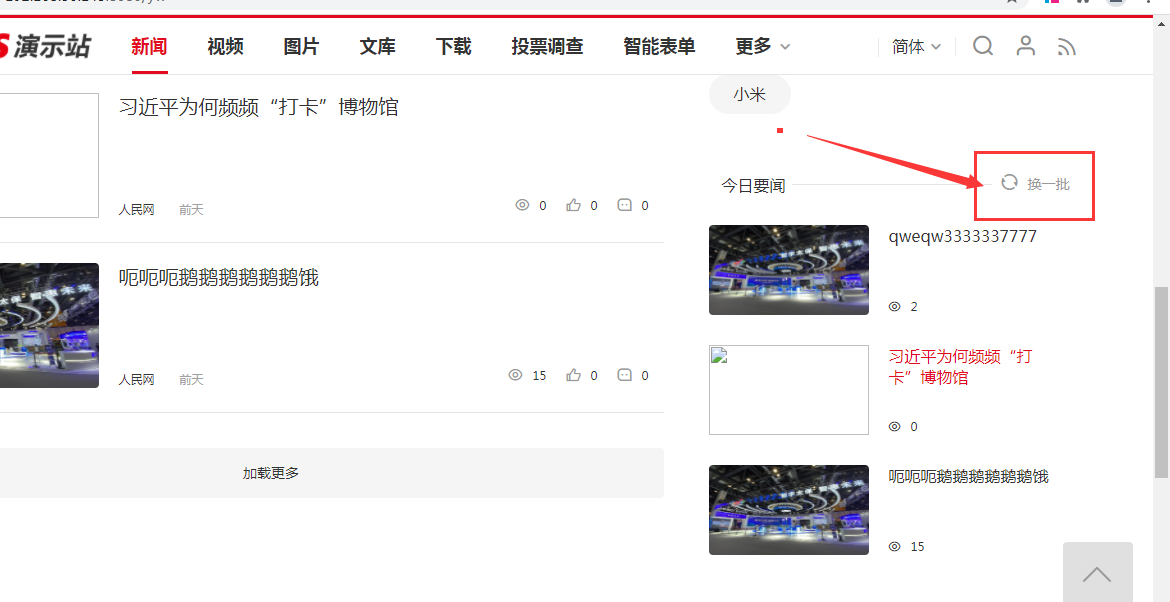Click the page vertical scrollbar thumb

(1161, 382)
